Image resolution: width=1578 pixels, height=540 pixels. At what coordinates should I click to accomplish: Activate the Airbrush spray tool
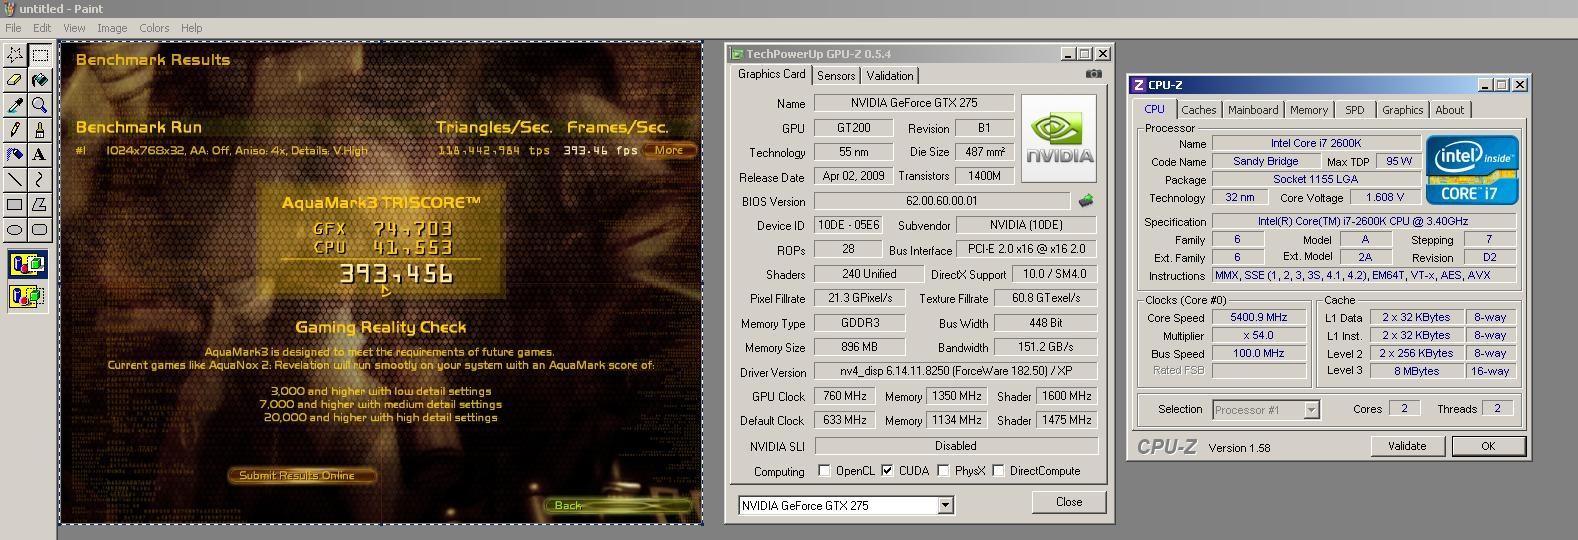tap(15, 155)
